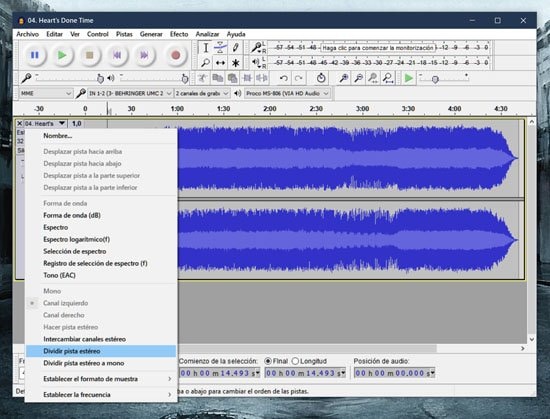Click the Fit Selection zoom icon
This screenshot has height=419, width=550.
[x=373, y=78]
